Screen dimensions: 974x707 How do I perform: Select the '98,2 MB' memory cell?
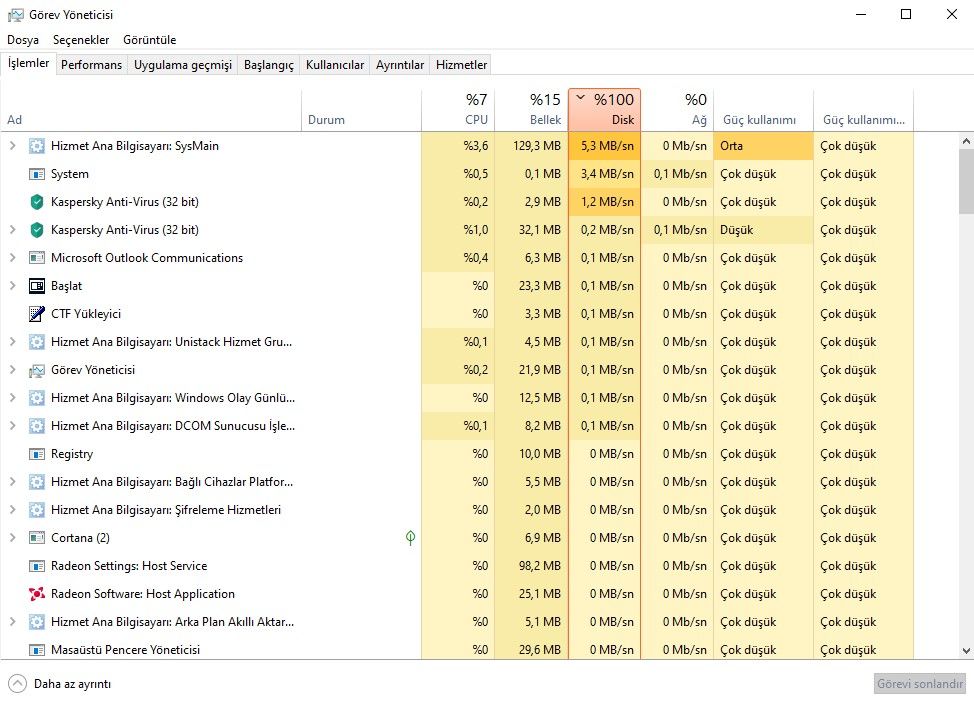[x=531, y=566]
